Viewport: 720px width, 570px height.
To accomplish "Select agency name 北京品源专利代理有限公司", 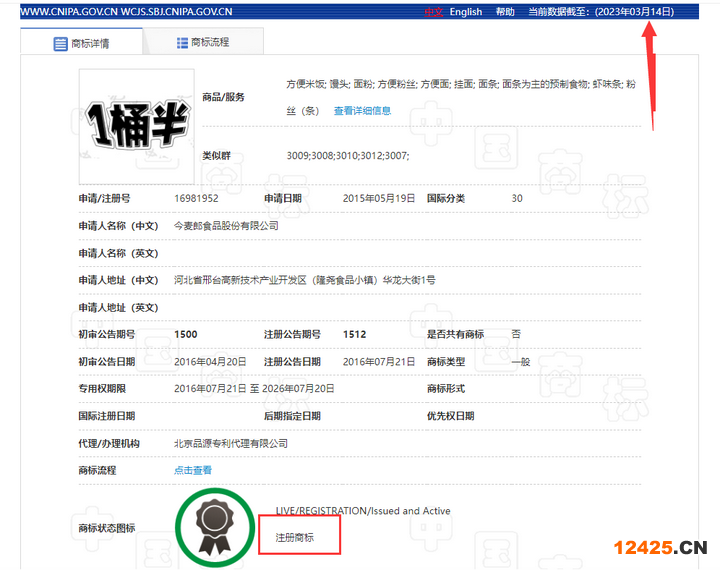I will click(231, 444).
